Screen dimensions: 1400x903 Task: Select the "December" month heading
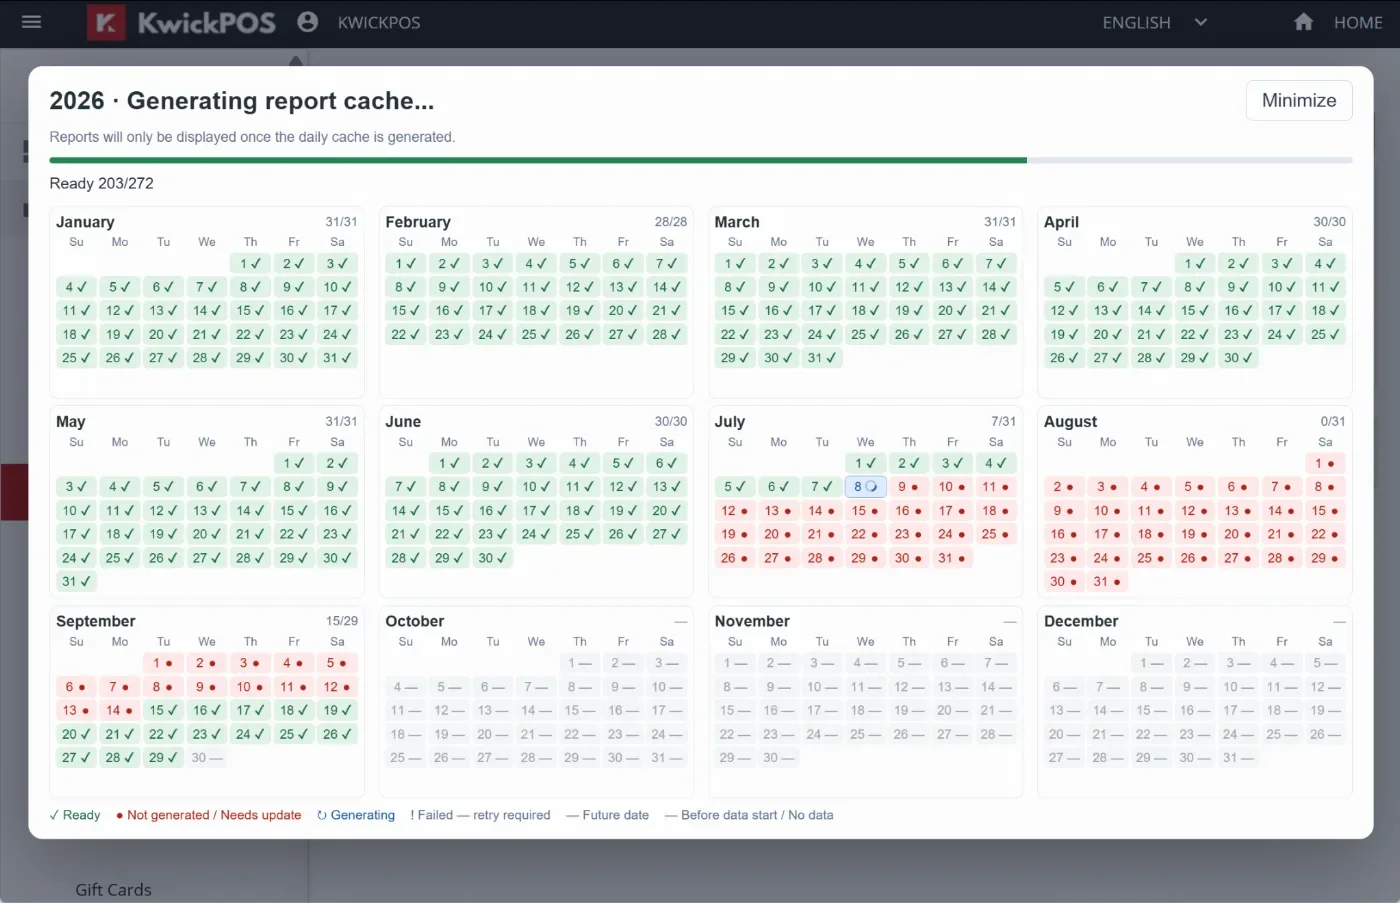1081,621
